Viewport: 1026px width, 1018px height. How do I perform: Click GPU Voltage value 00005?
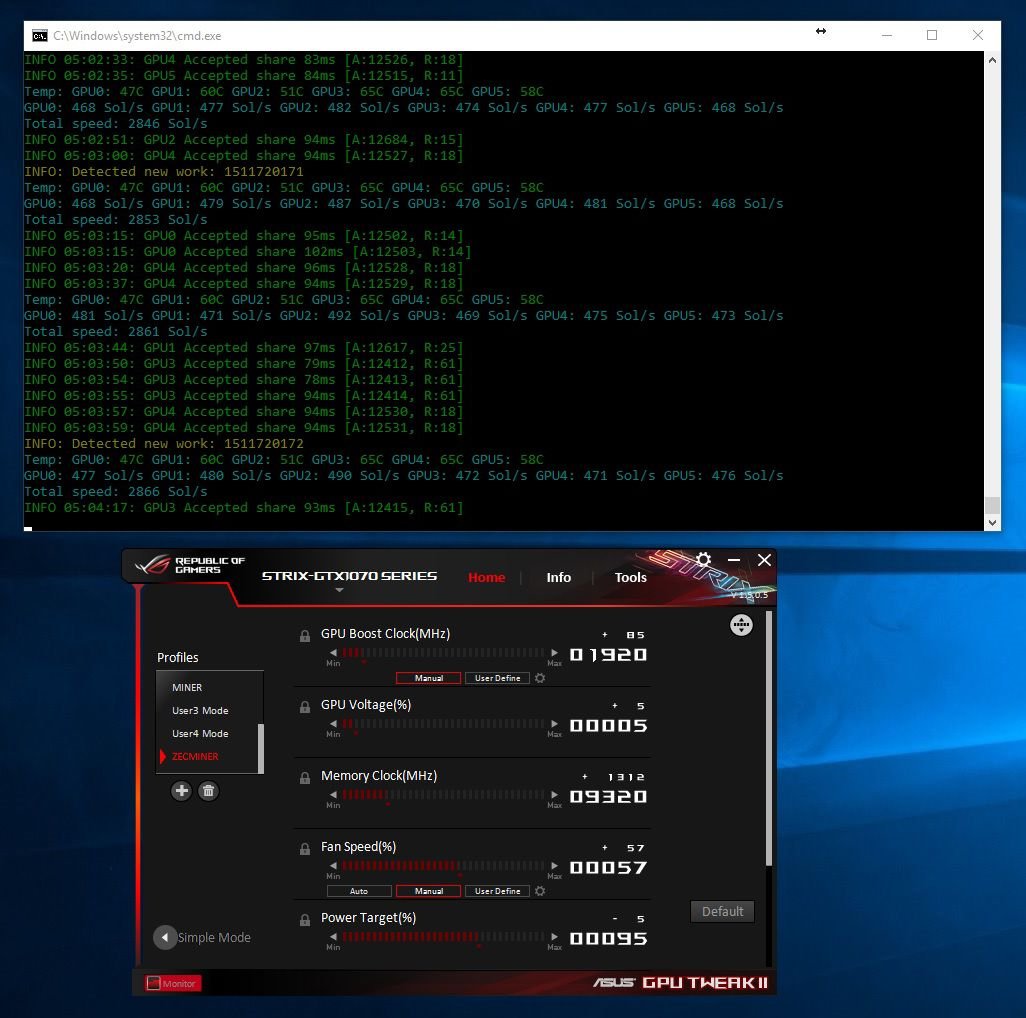point(609,726)
